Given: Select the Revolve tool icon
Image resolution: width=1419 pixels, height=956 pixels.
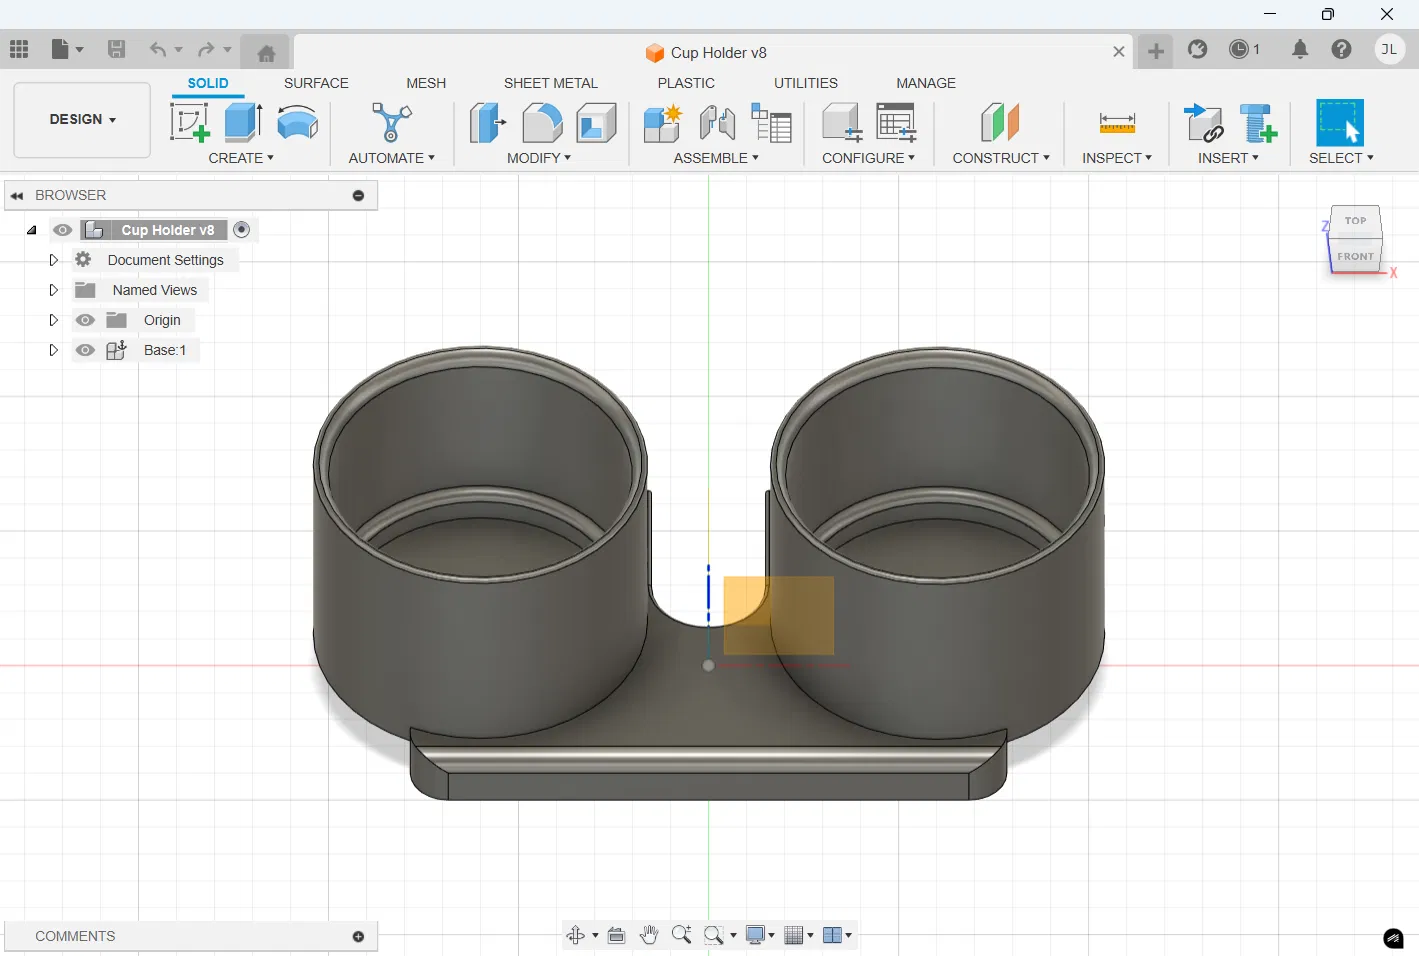Looking at the screenshot, I should pyautogui.click(x=297, y=123).
